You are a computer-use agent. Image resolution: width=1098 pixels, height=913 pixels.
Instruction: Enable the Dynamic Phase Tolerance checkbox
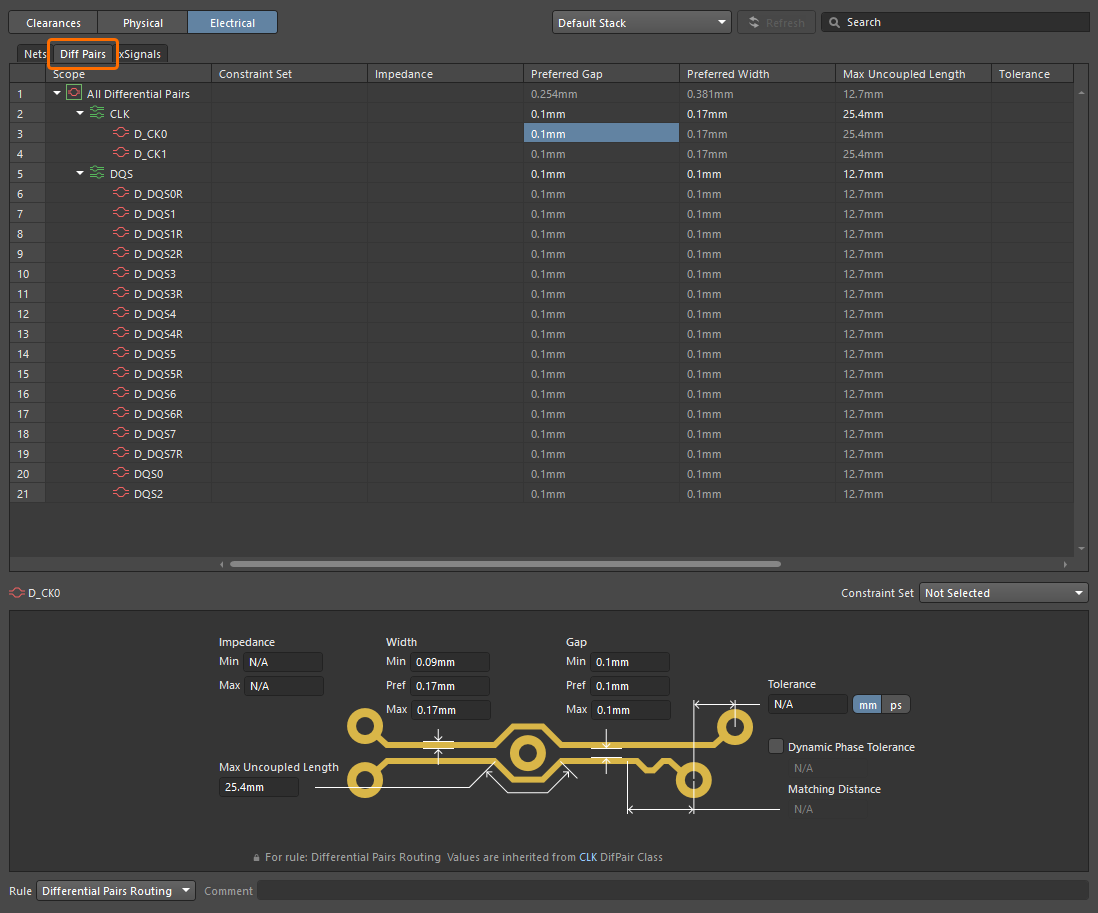(776, 746)
